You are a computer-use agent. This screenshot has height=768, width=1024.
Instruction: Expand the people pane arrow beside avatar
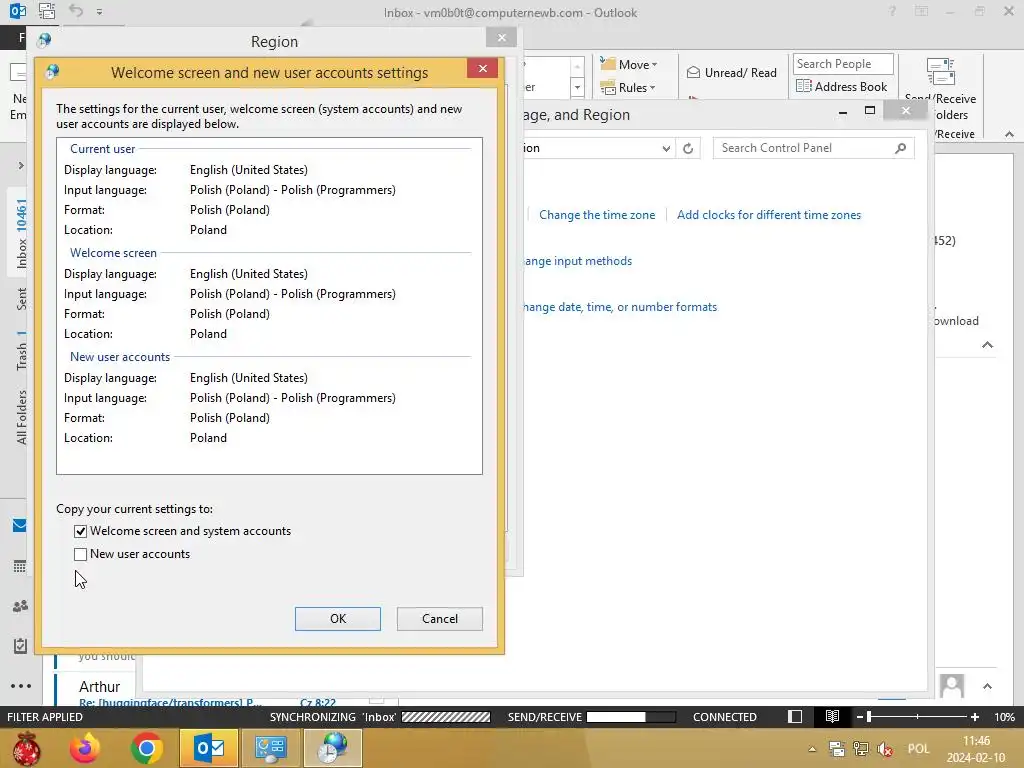coord(987,686)
